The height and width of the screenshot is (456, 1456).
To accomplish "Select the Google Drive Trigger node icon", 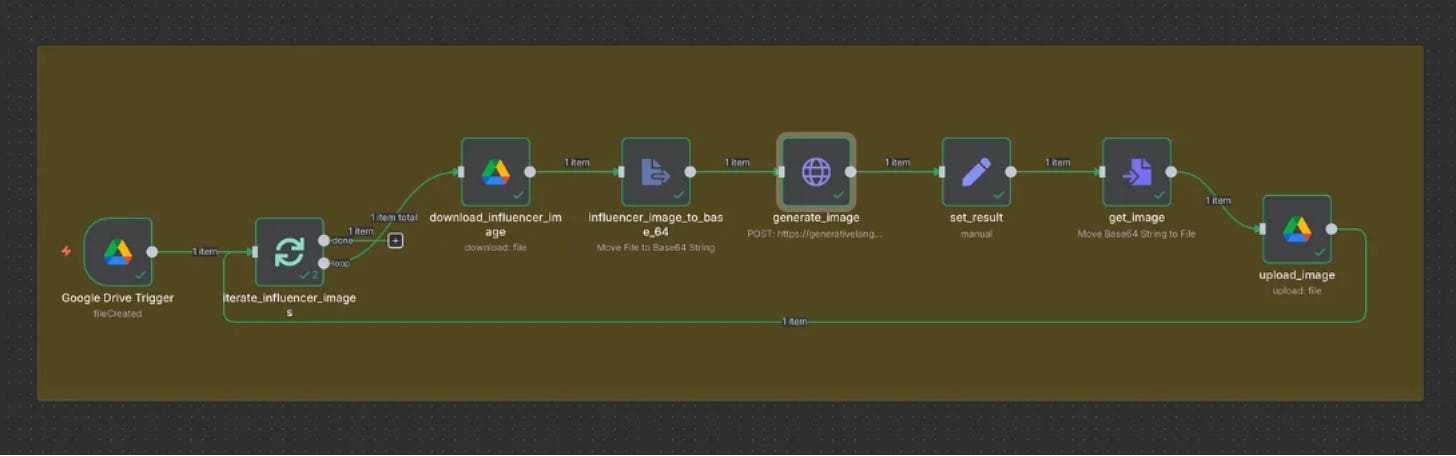I will pos(118,252).
